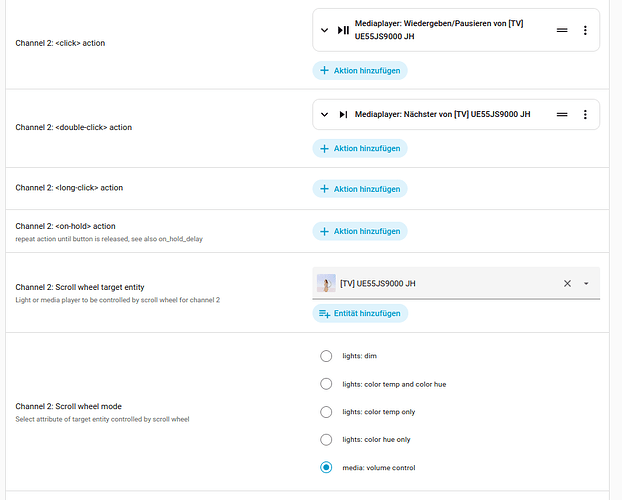Click the next-track icon in double-click action

point(343,114)
